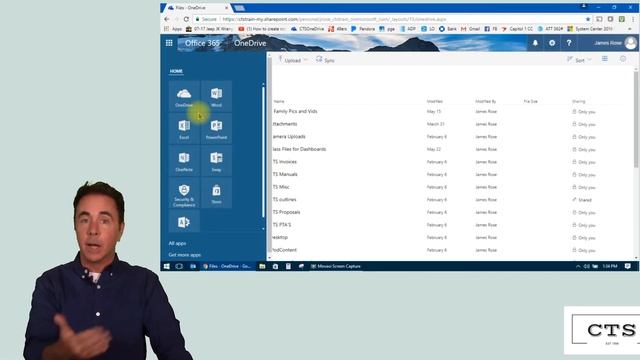Open Class Files for Dashboards folder

299,149
